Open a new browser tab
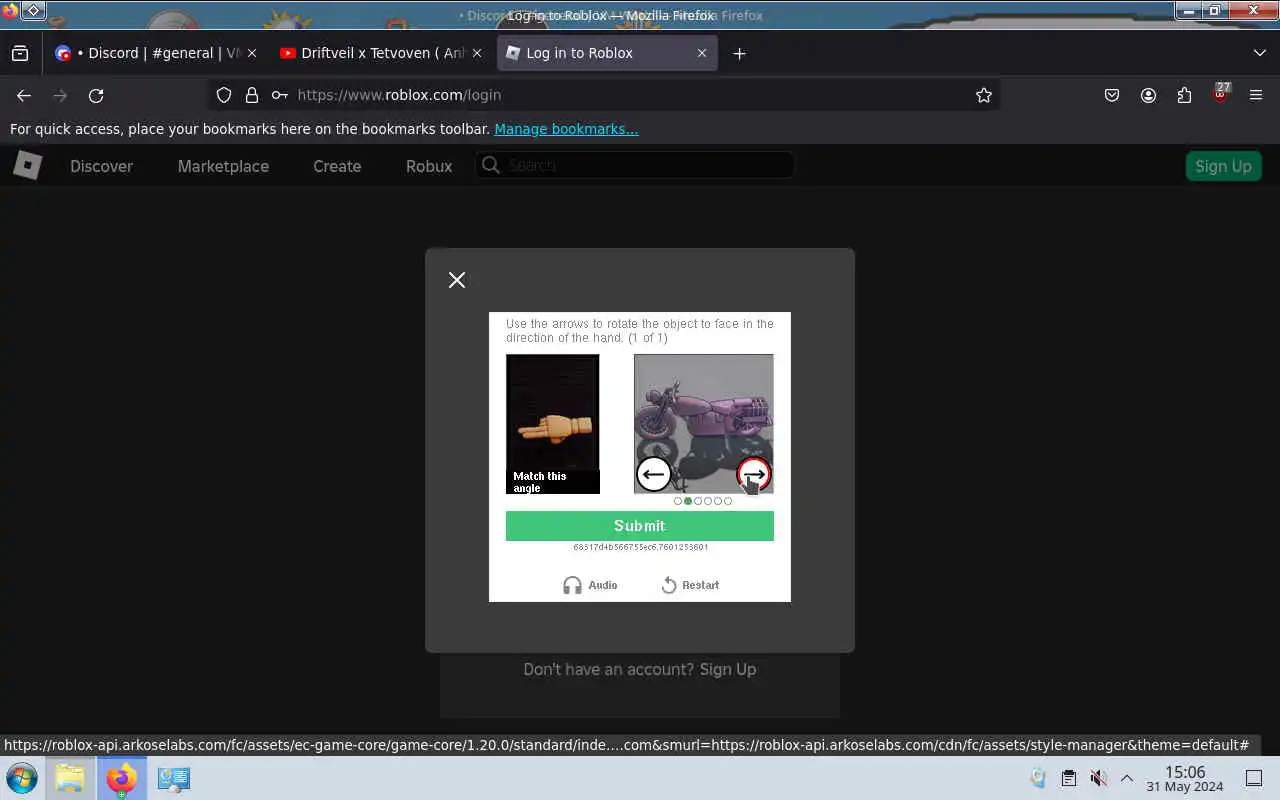 739,53
